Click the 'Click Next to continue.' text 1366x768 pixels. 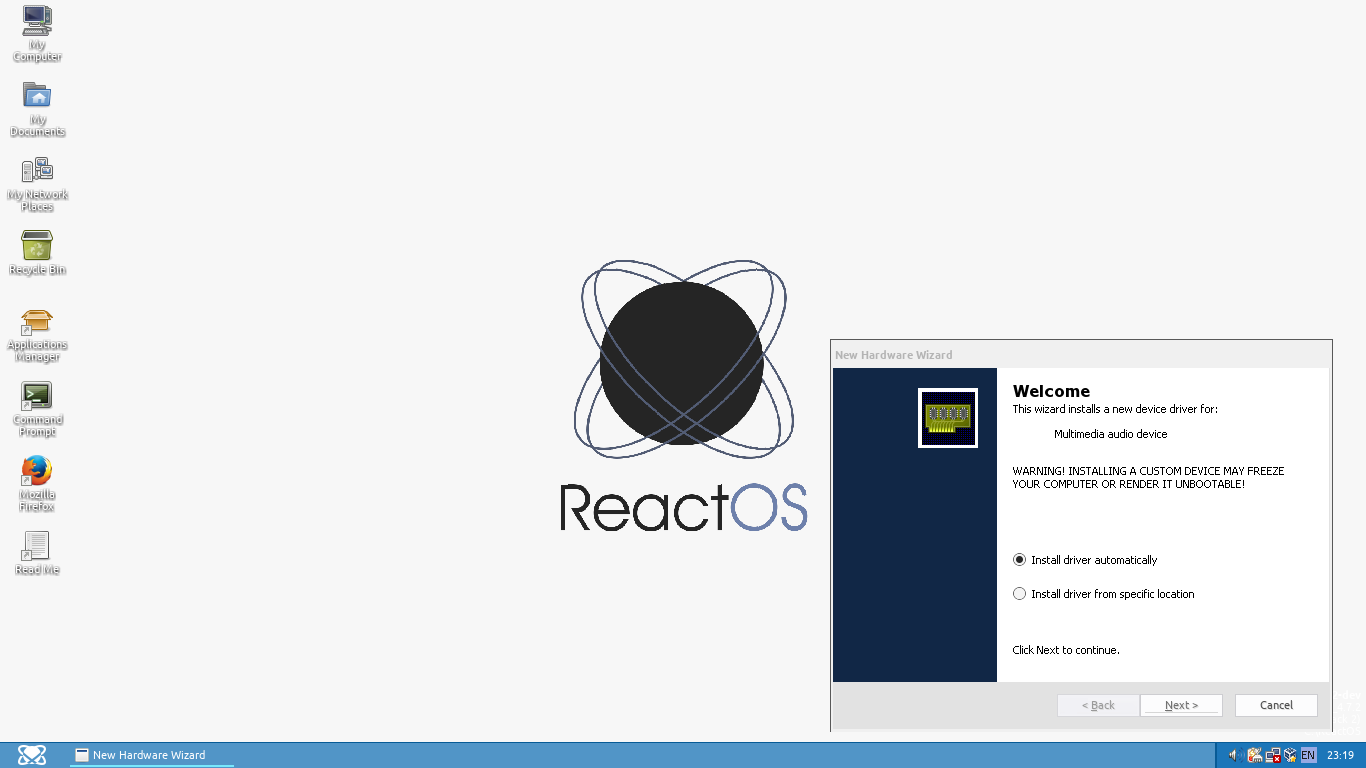click(1066, 650)
